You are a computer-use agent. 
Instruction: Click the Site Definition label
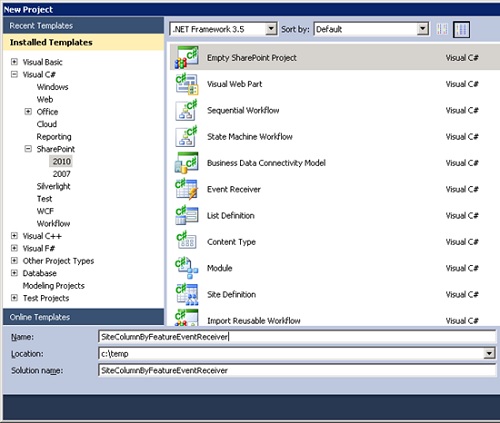point(231,295)
